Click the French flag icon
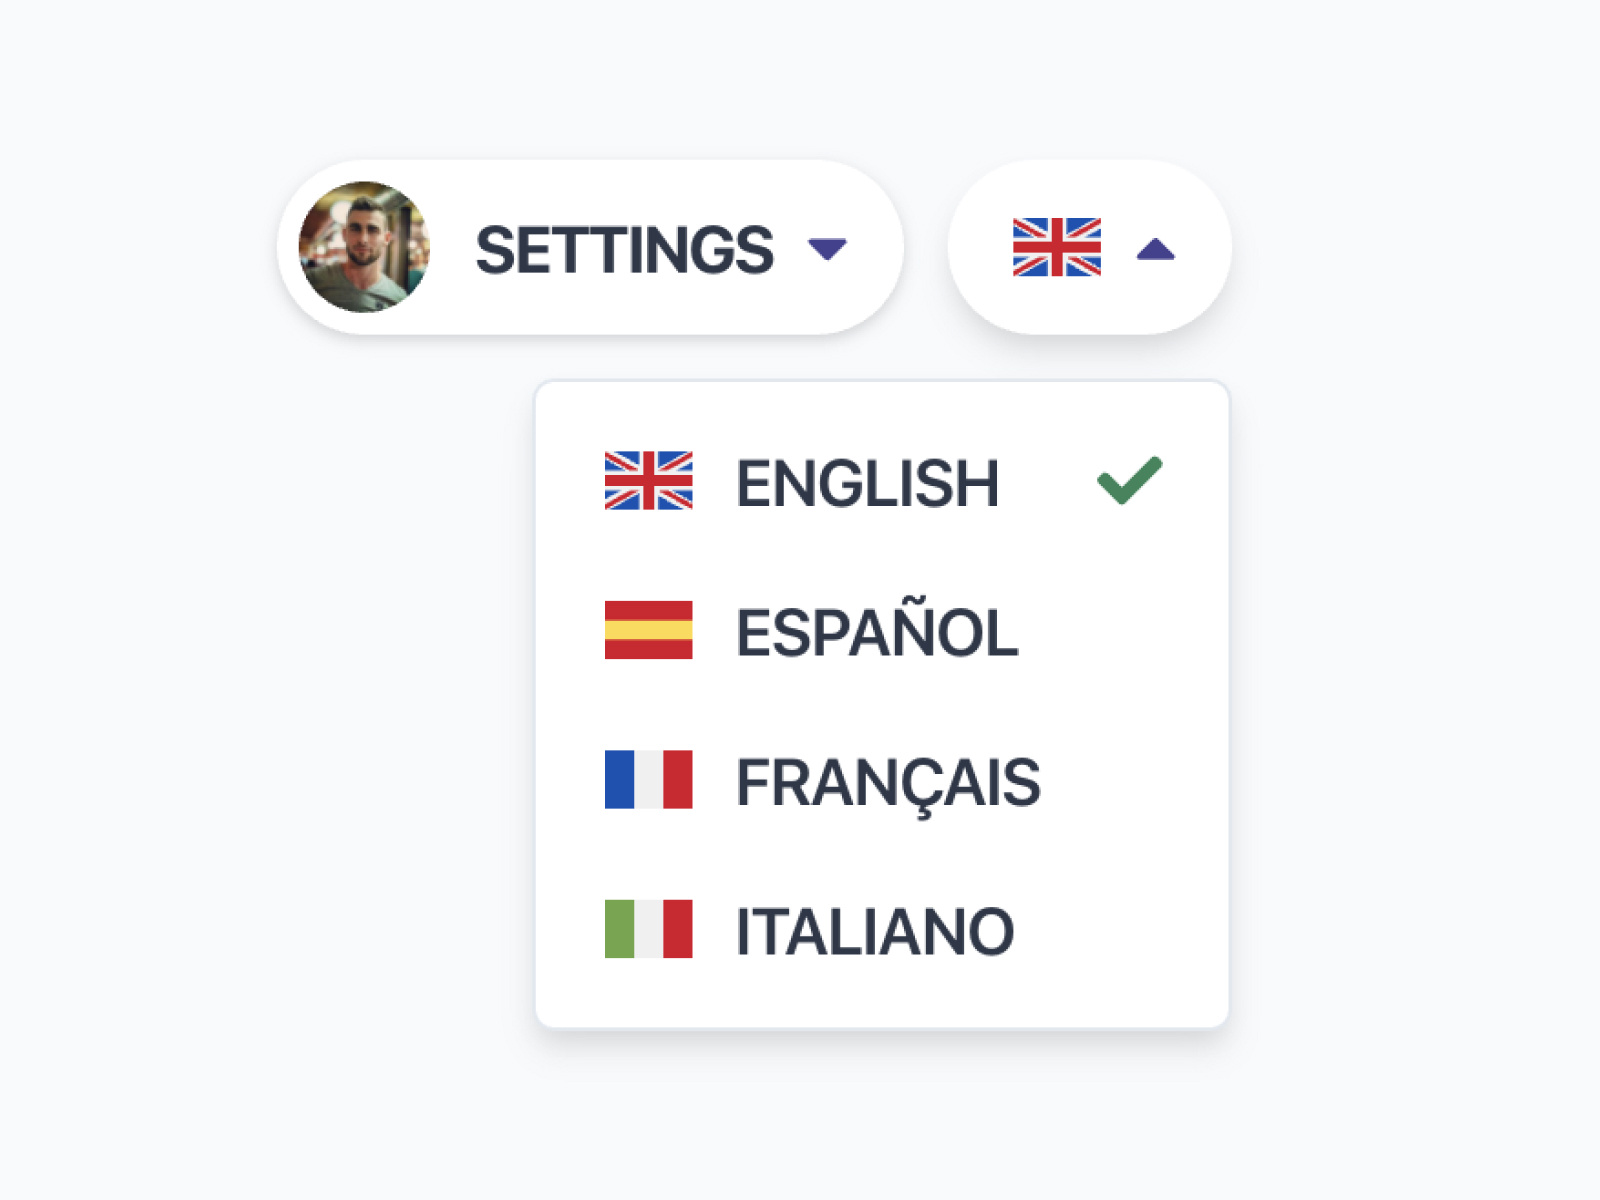 (x=648, y=779)
